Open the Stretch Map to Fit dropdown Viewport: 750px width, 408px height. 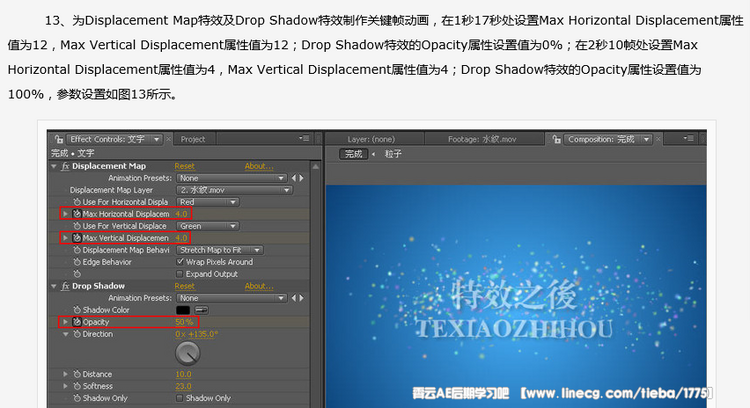[220, 250]
